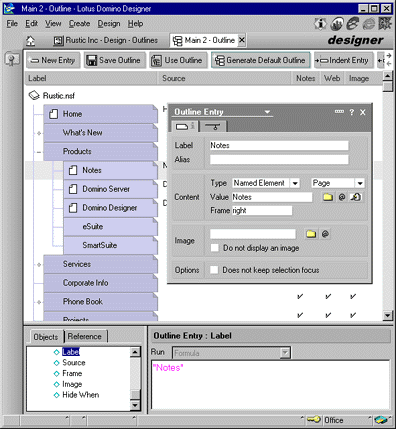The image size is (396, 429).
Task: Click the formula editor containing "Notes"
Action: [x=270, y=384]
